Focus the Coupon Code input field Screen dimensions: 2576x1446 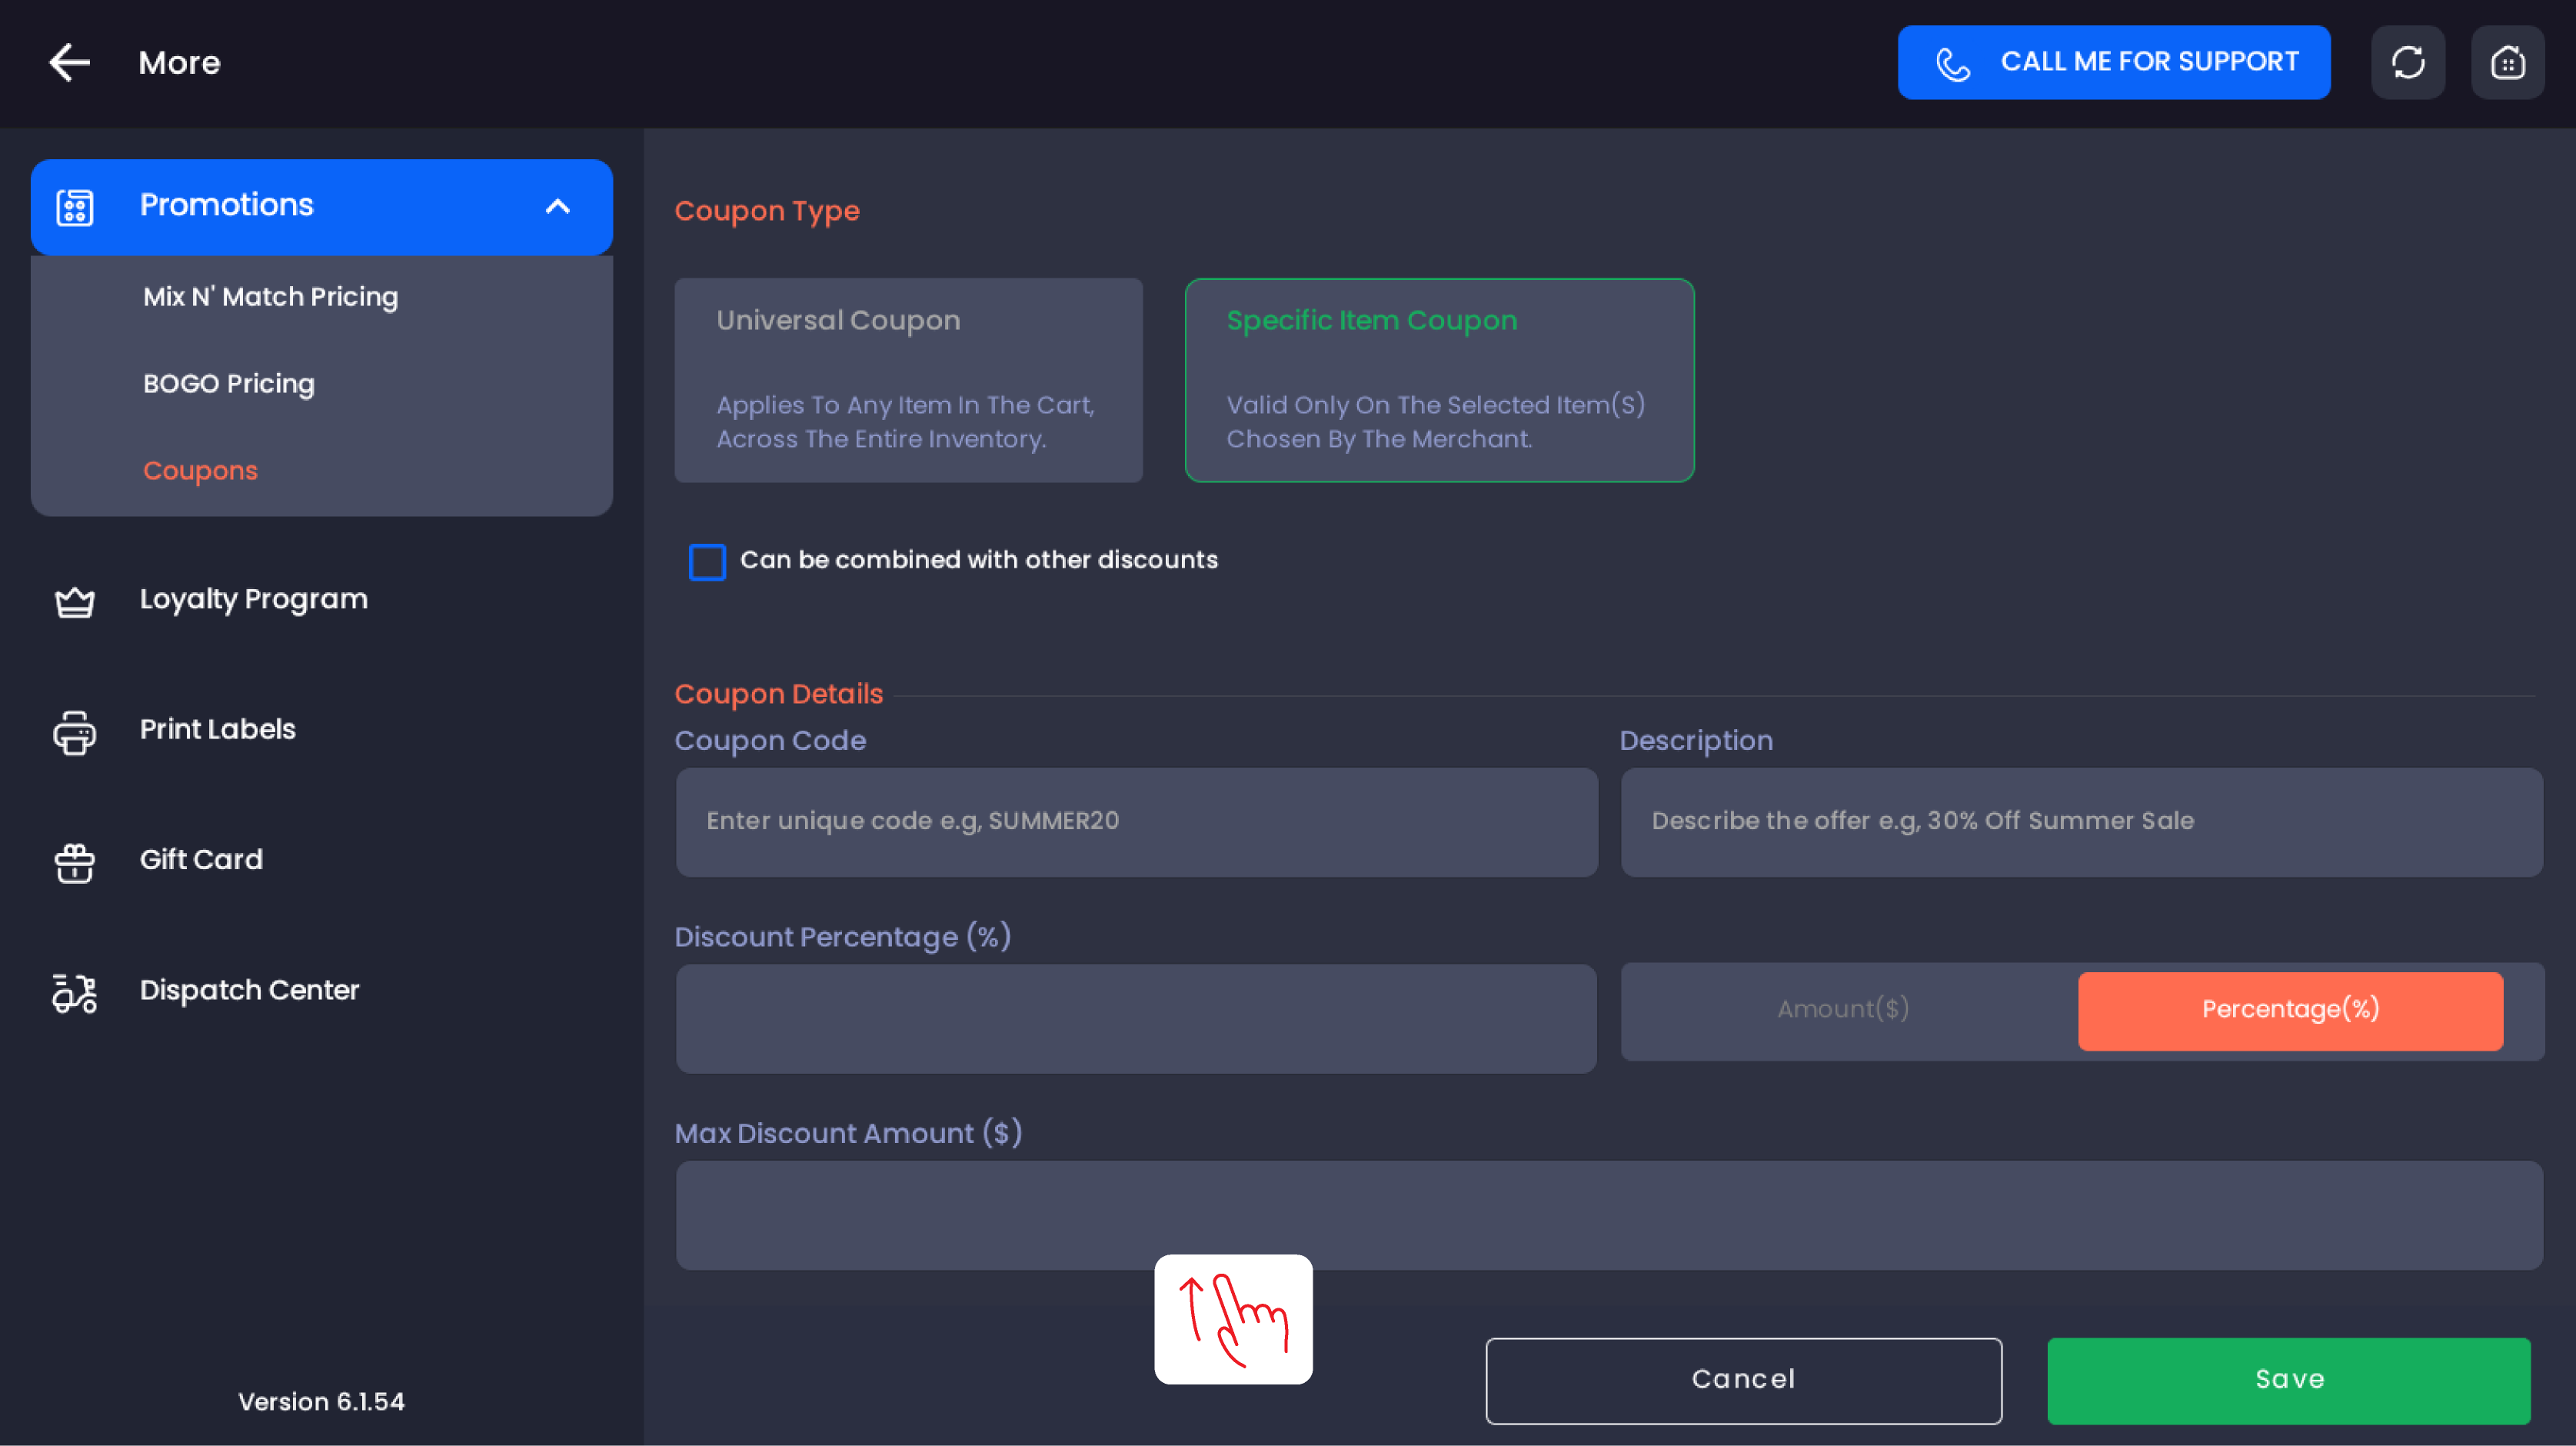pos(1136,822)
